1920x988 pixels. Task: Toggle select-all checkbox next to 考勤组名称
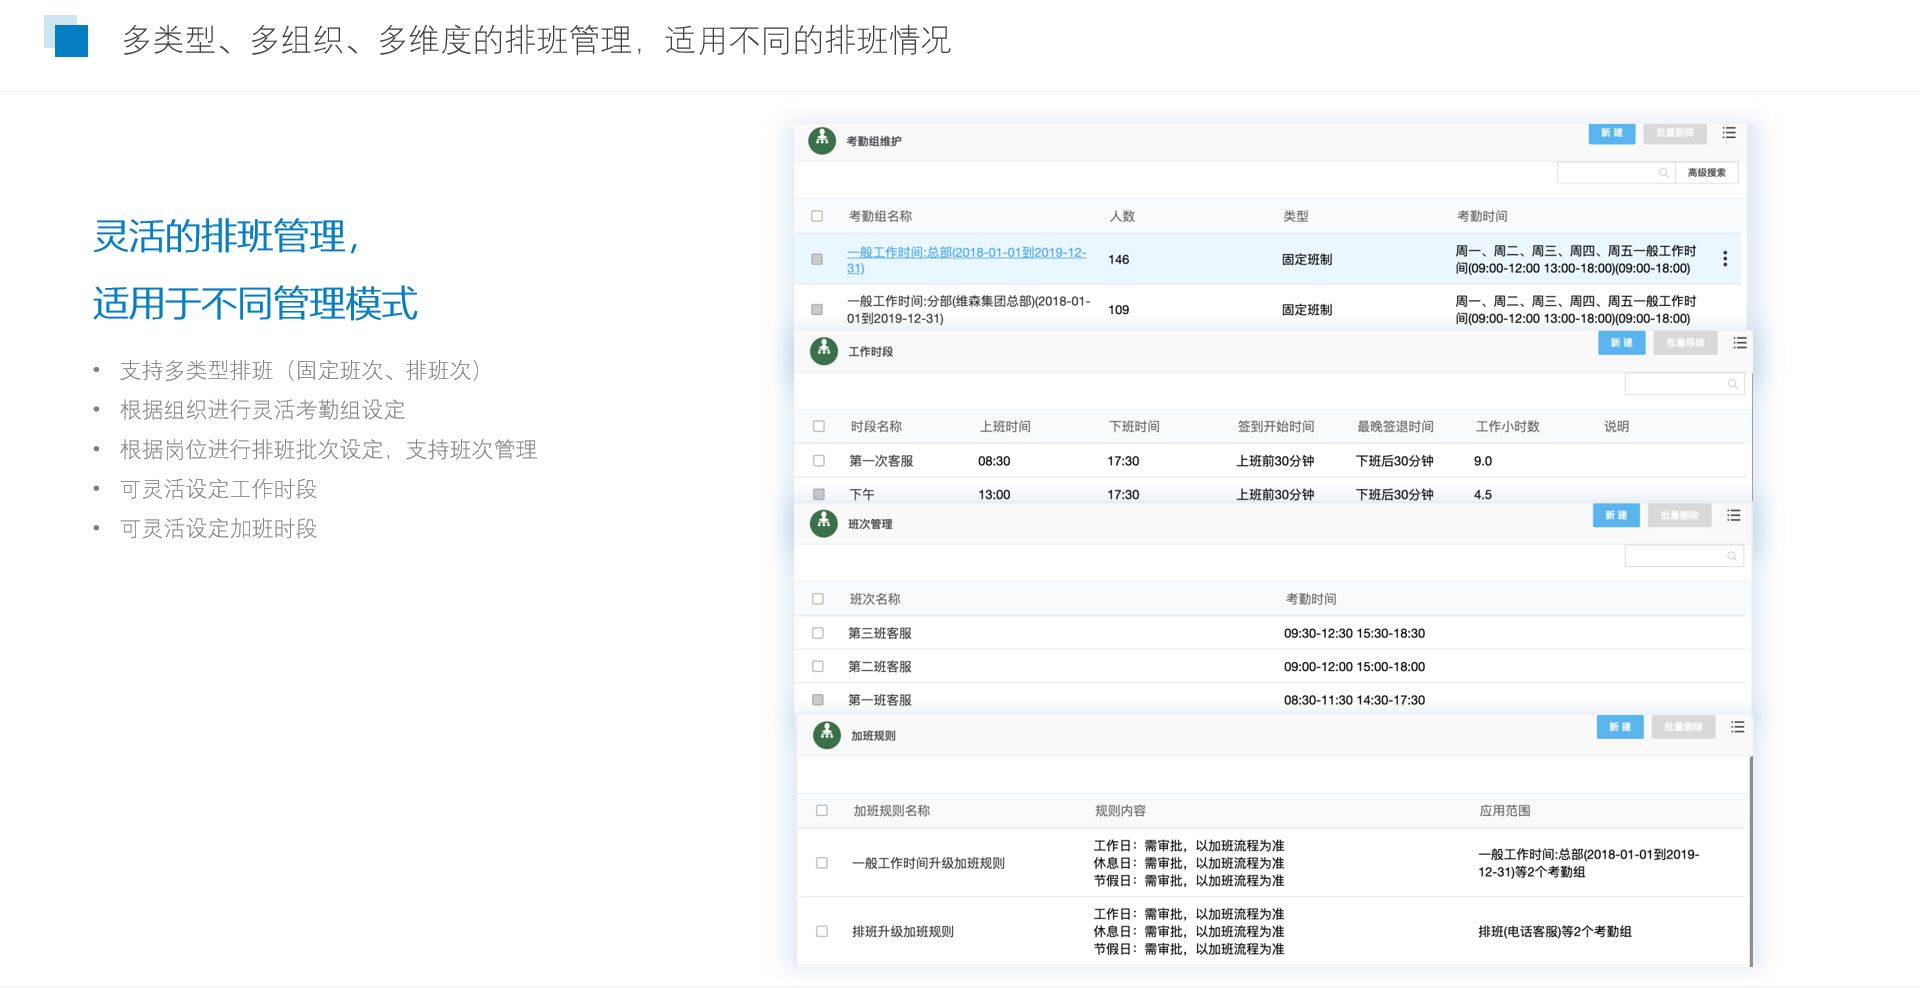click(x=817, y=216)
